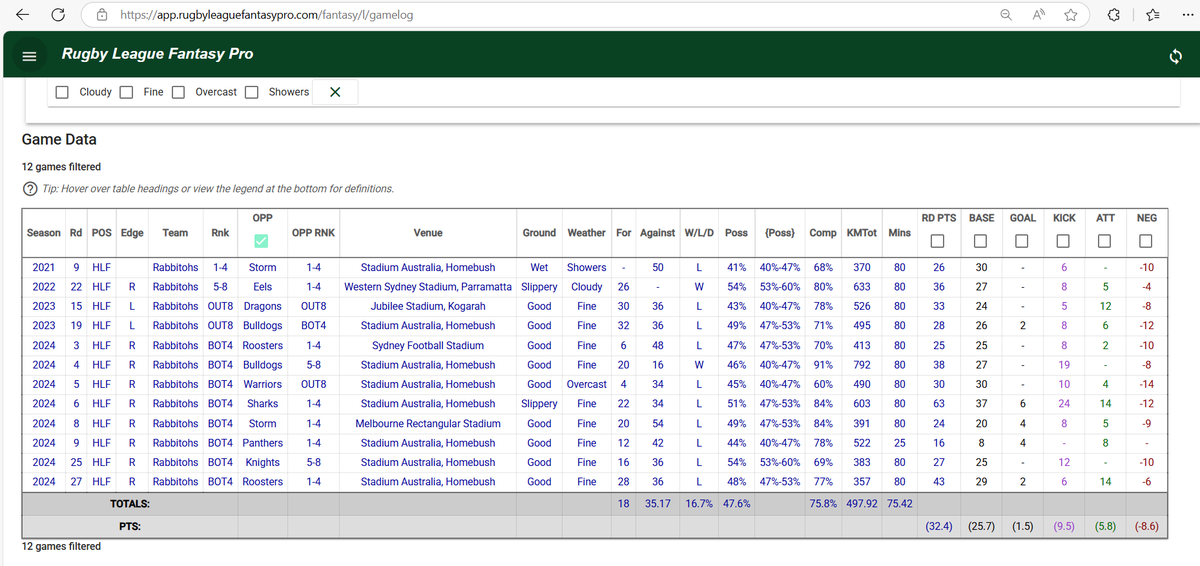Select Western Sydney Stadium, Parramatta cell
1200x566 pixels.
pyautogui.click(x=428, y=287)
